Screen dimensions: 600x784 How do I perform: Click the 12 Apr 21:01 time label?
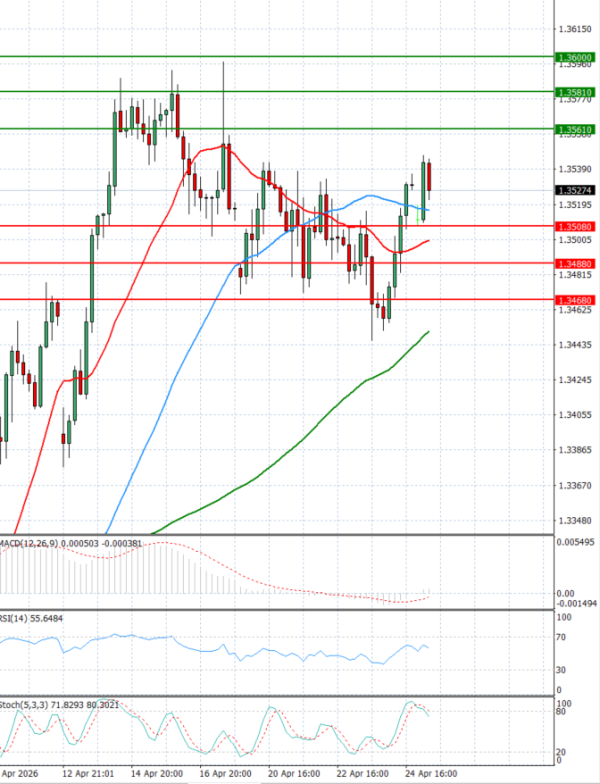(x=87, y=774)
